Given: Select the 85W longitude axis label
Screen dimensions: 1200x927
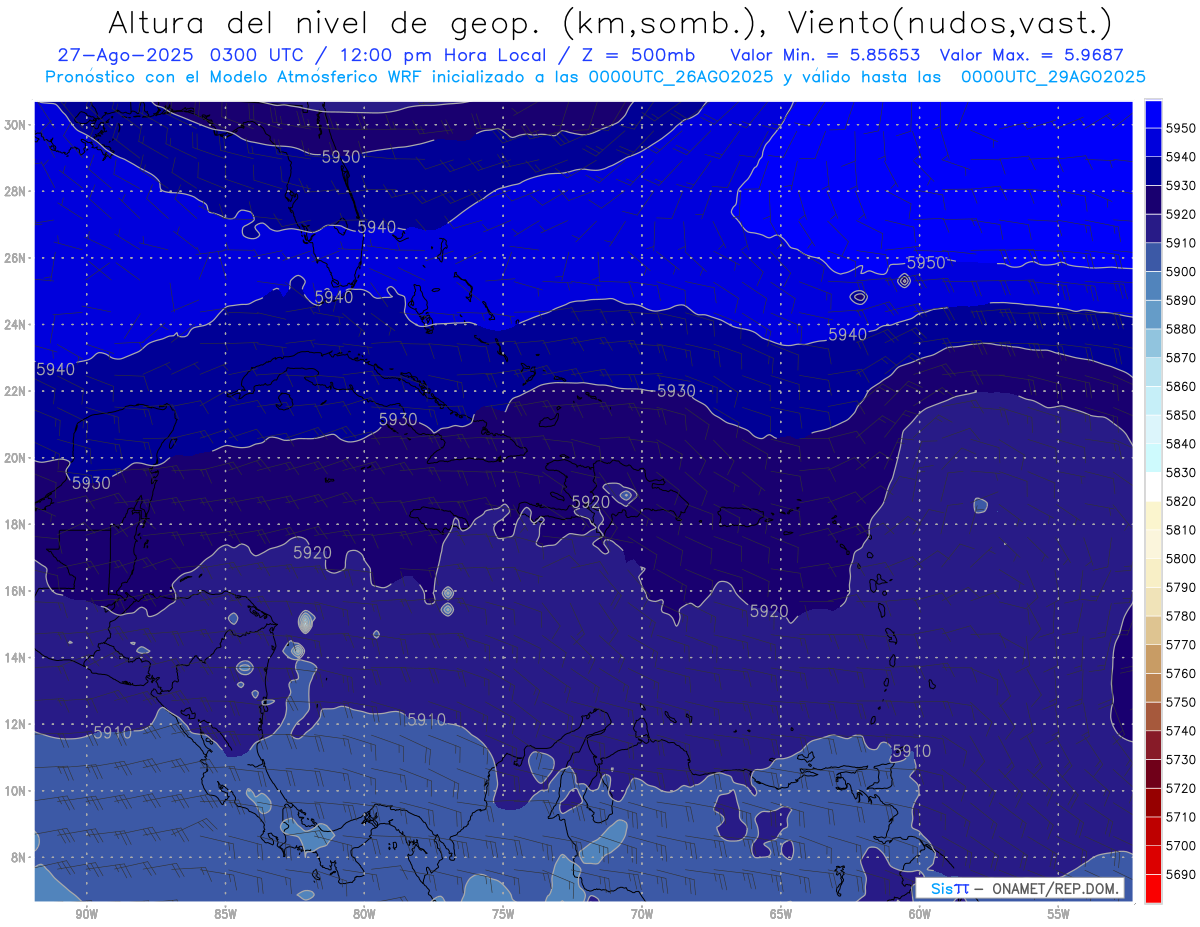Looking at the screenshot, I should click(x=225, y=914).
